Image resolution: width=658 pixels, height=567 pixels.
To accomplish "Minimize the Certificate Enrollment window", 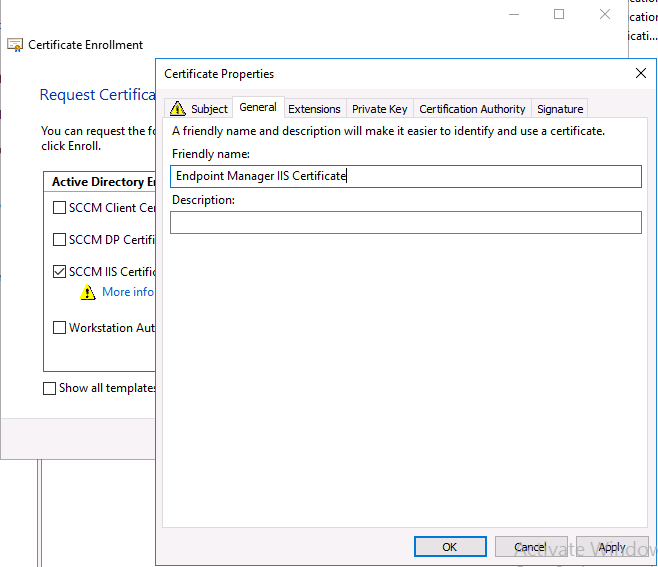I will 514,14.
